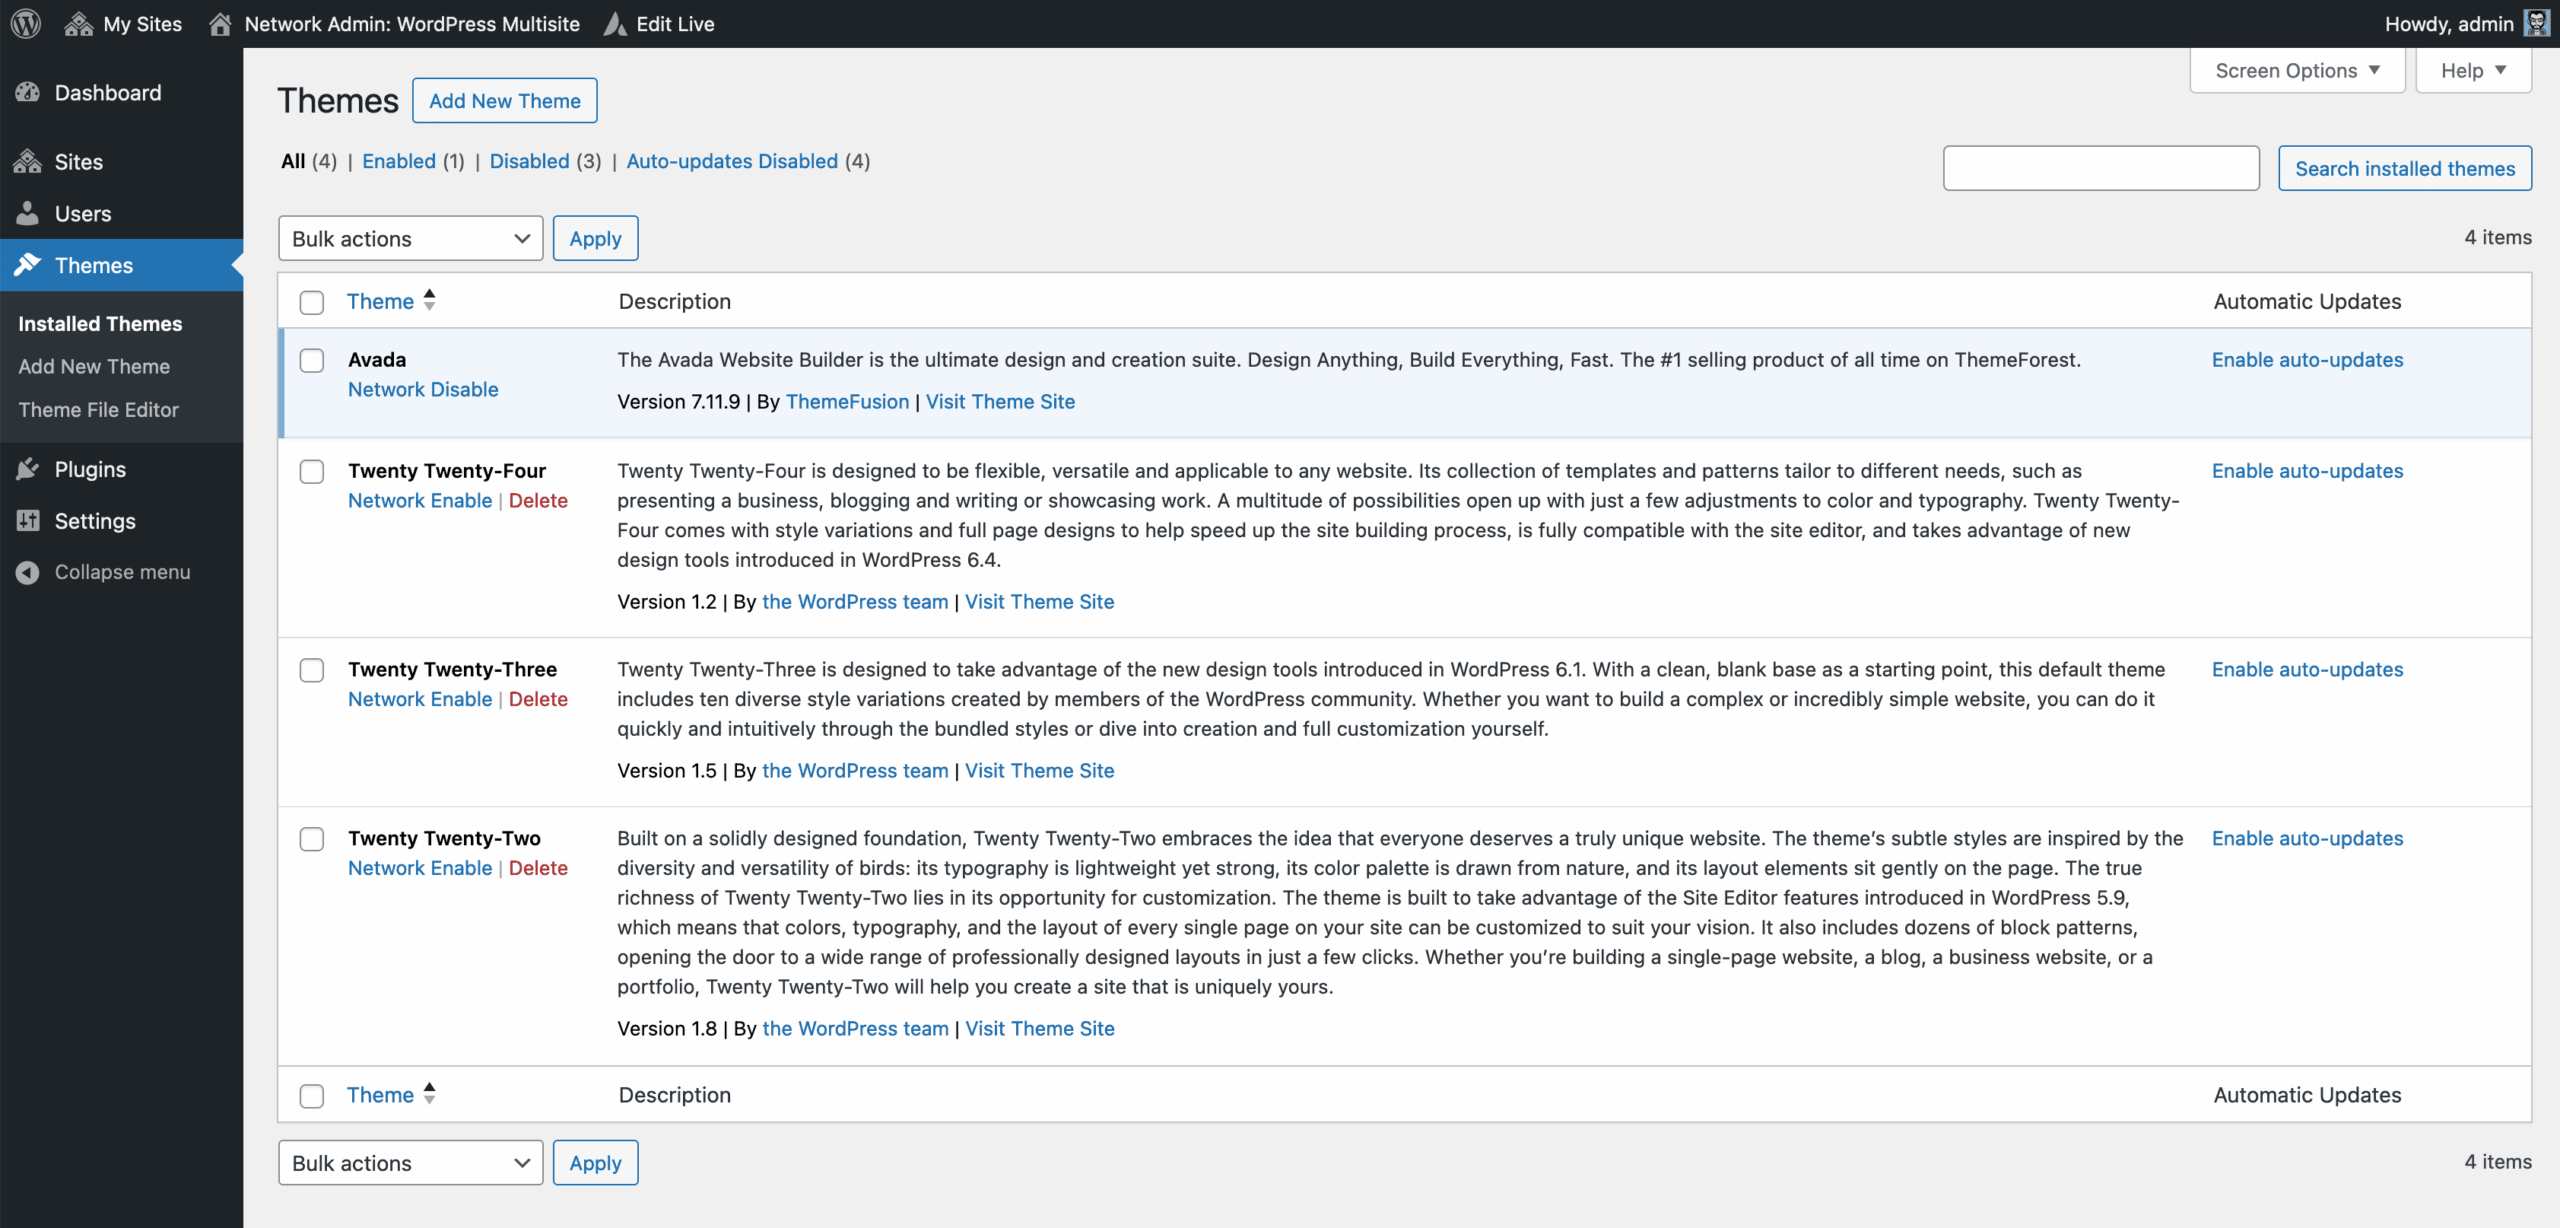Screen dimensions: 2560x1228
Task: Click the search installed themes field
Action: [x=2100, y=168]
